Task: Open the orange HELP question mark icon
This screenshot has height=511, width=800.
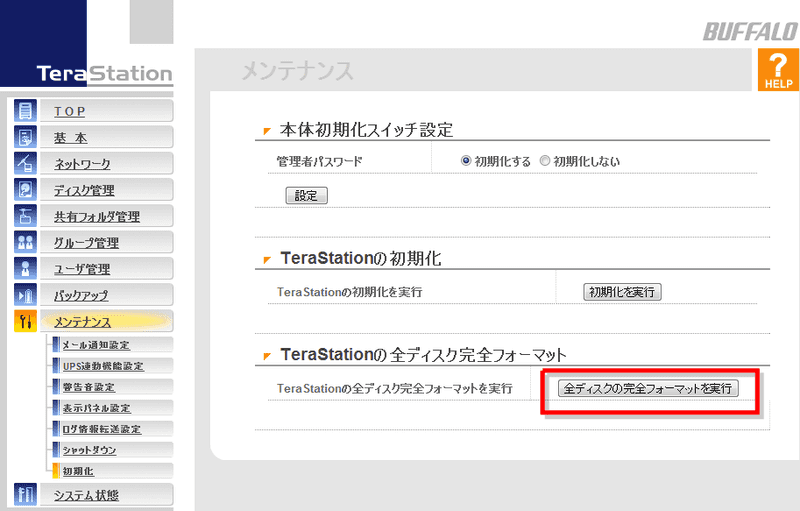Action: 778,70
